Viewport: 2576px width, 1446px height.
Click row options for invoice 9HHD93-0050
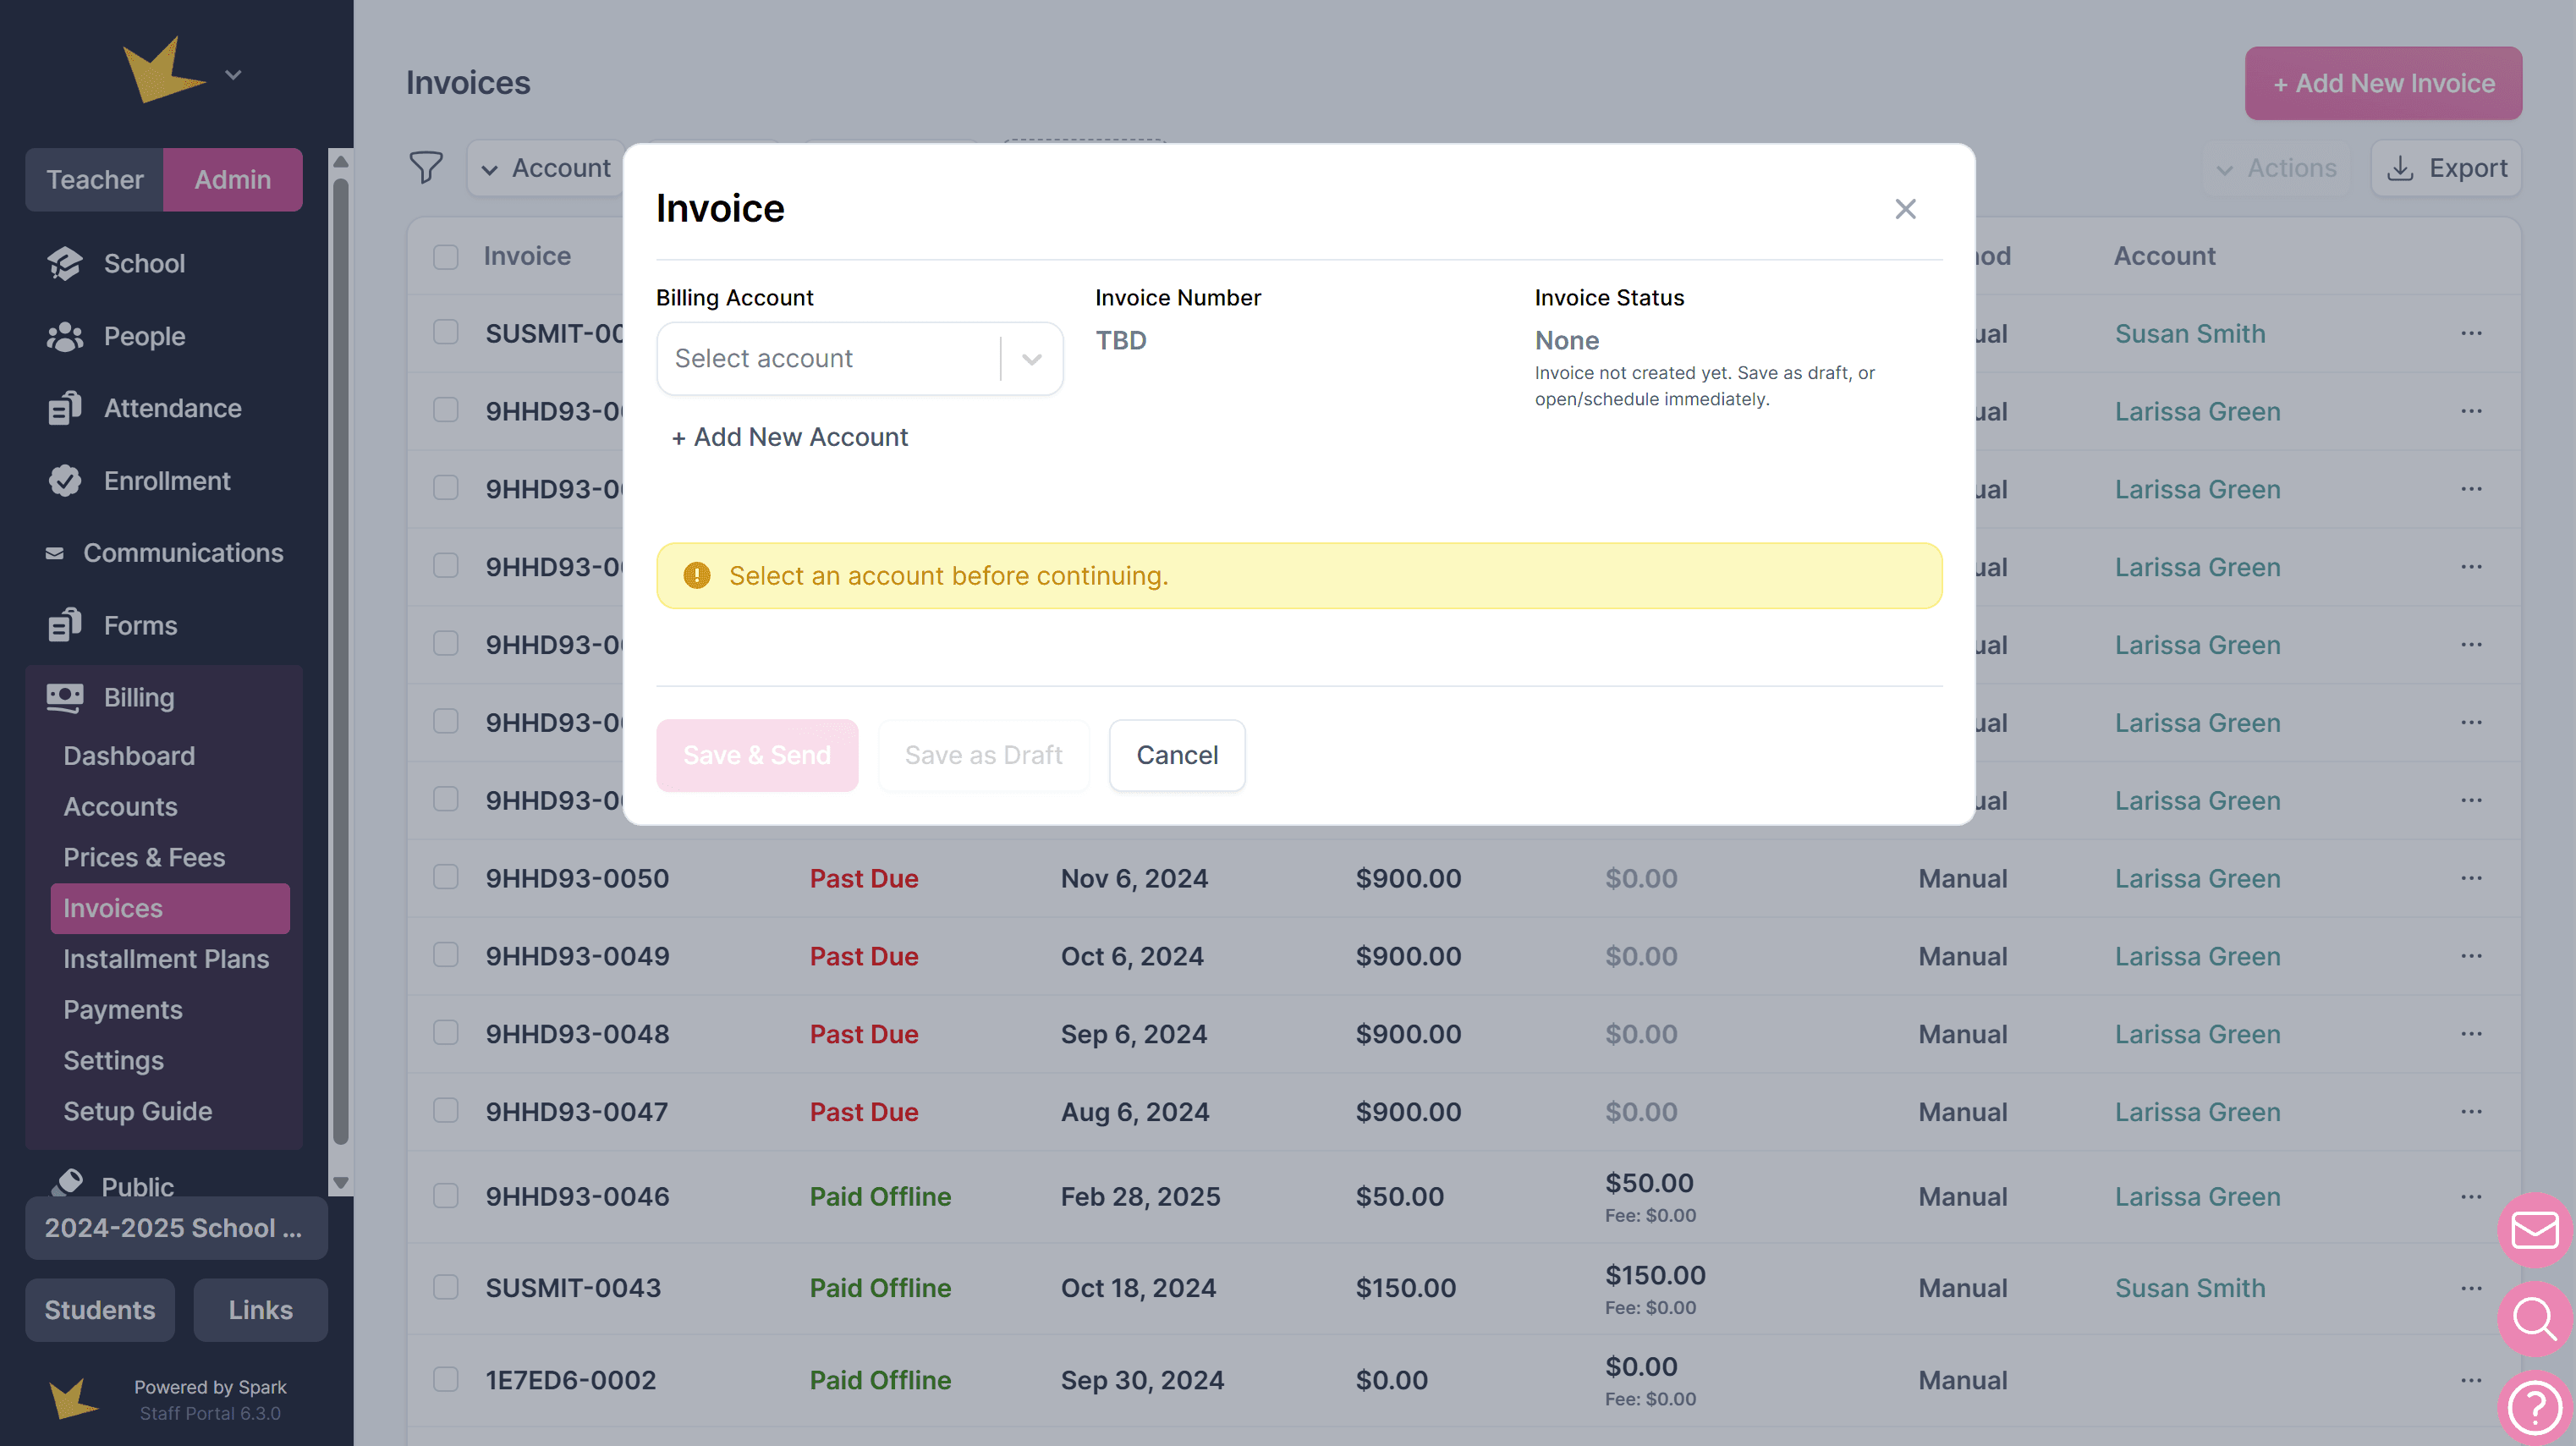tap(2470, 878)
